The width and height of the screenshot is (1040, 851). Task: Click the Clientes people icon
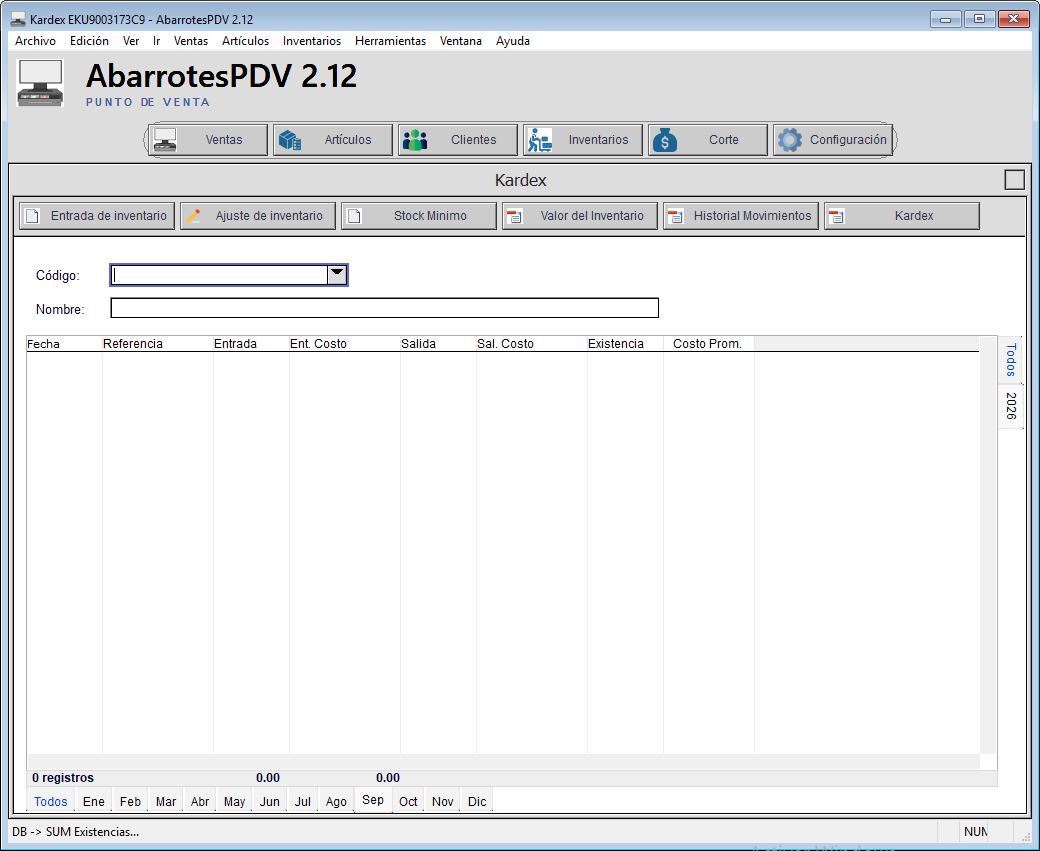(x=415, y=140)
